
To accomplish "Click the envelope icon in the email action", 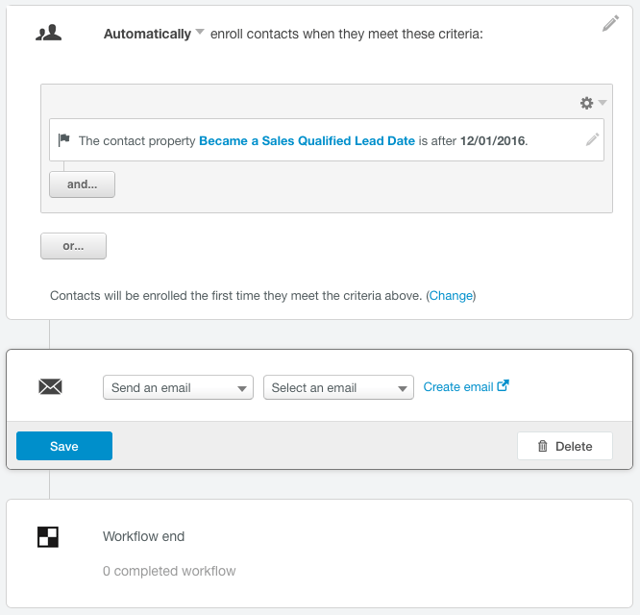I will [50, 387].
